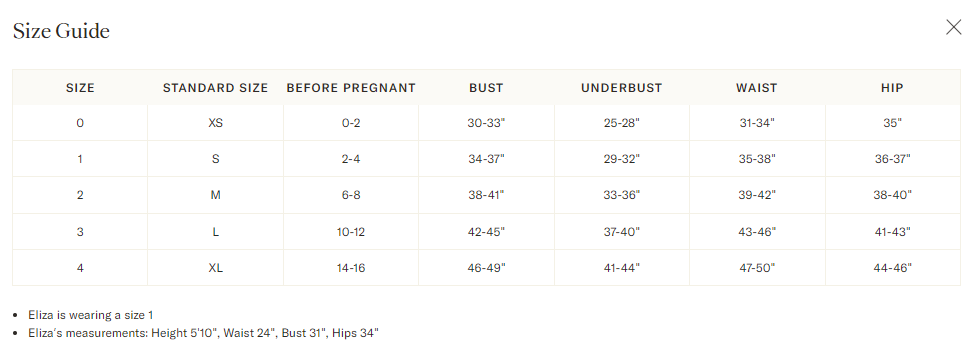This screenshot has width=971, height=363.
Task: Click the WAIST column header
Action: (757, 88)
